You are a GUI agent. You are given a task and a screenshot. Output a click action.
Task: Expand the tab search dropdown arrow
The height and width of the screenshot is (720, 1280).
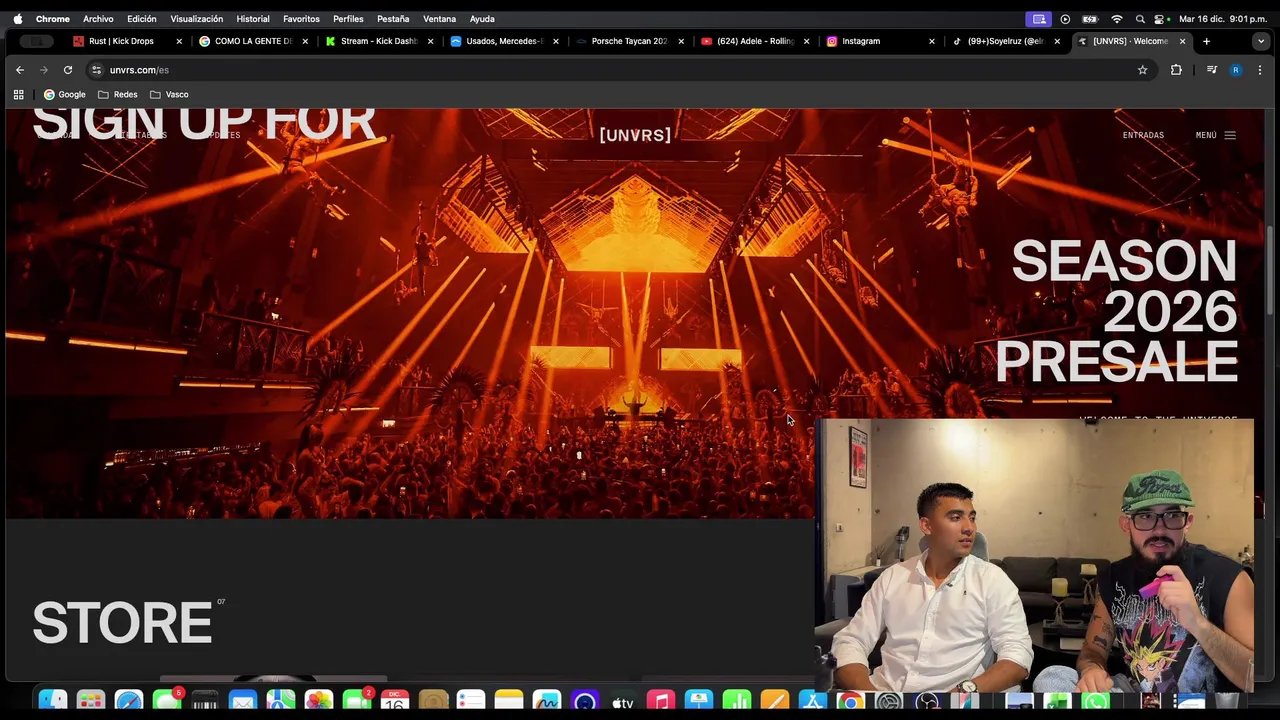coord(1259,41)
